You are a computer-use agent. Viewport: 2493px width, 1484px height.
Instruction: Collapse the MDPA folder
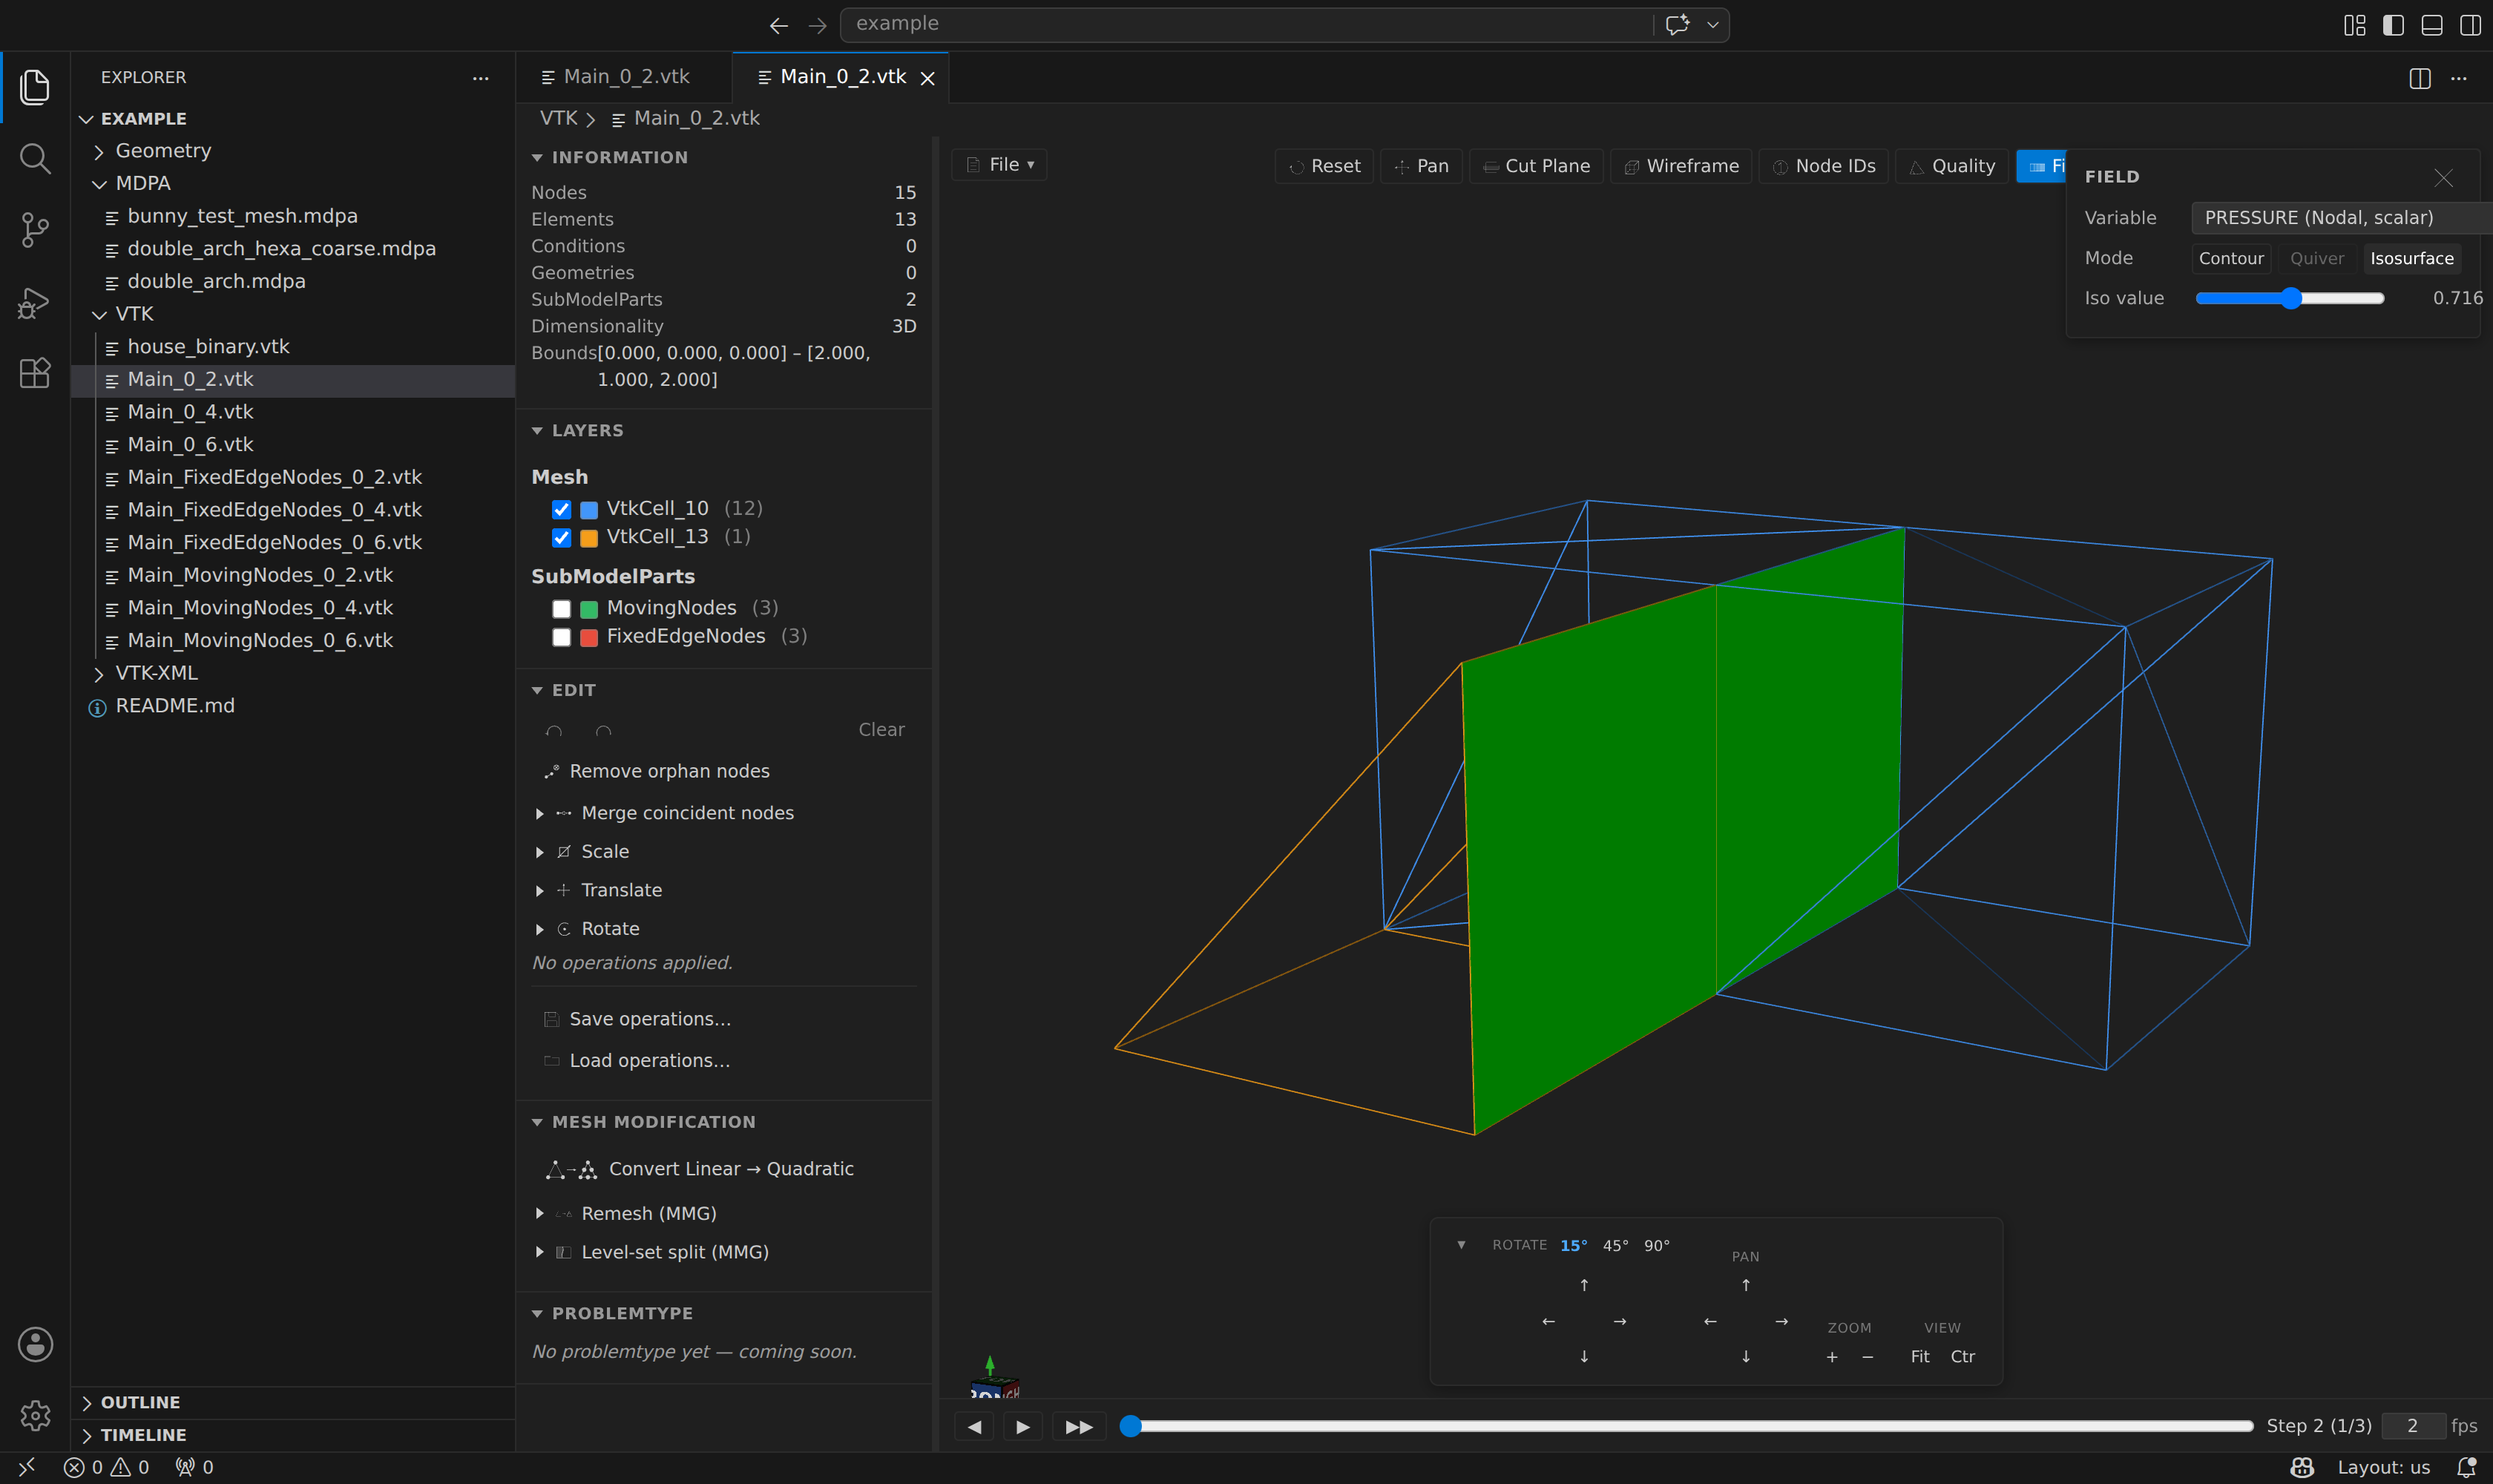[x=143, y=184]
